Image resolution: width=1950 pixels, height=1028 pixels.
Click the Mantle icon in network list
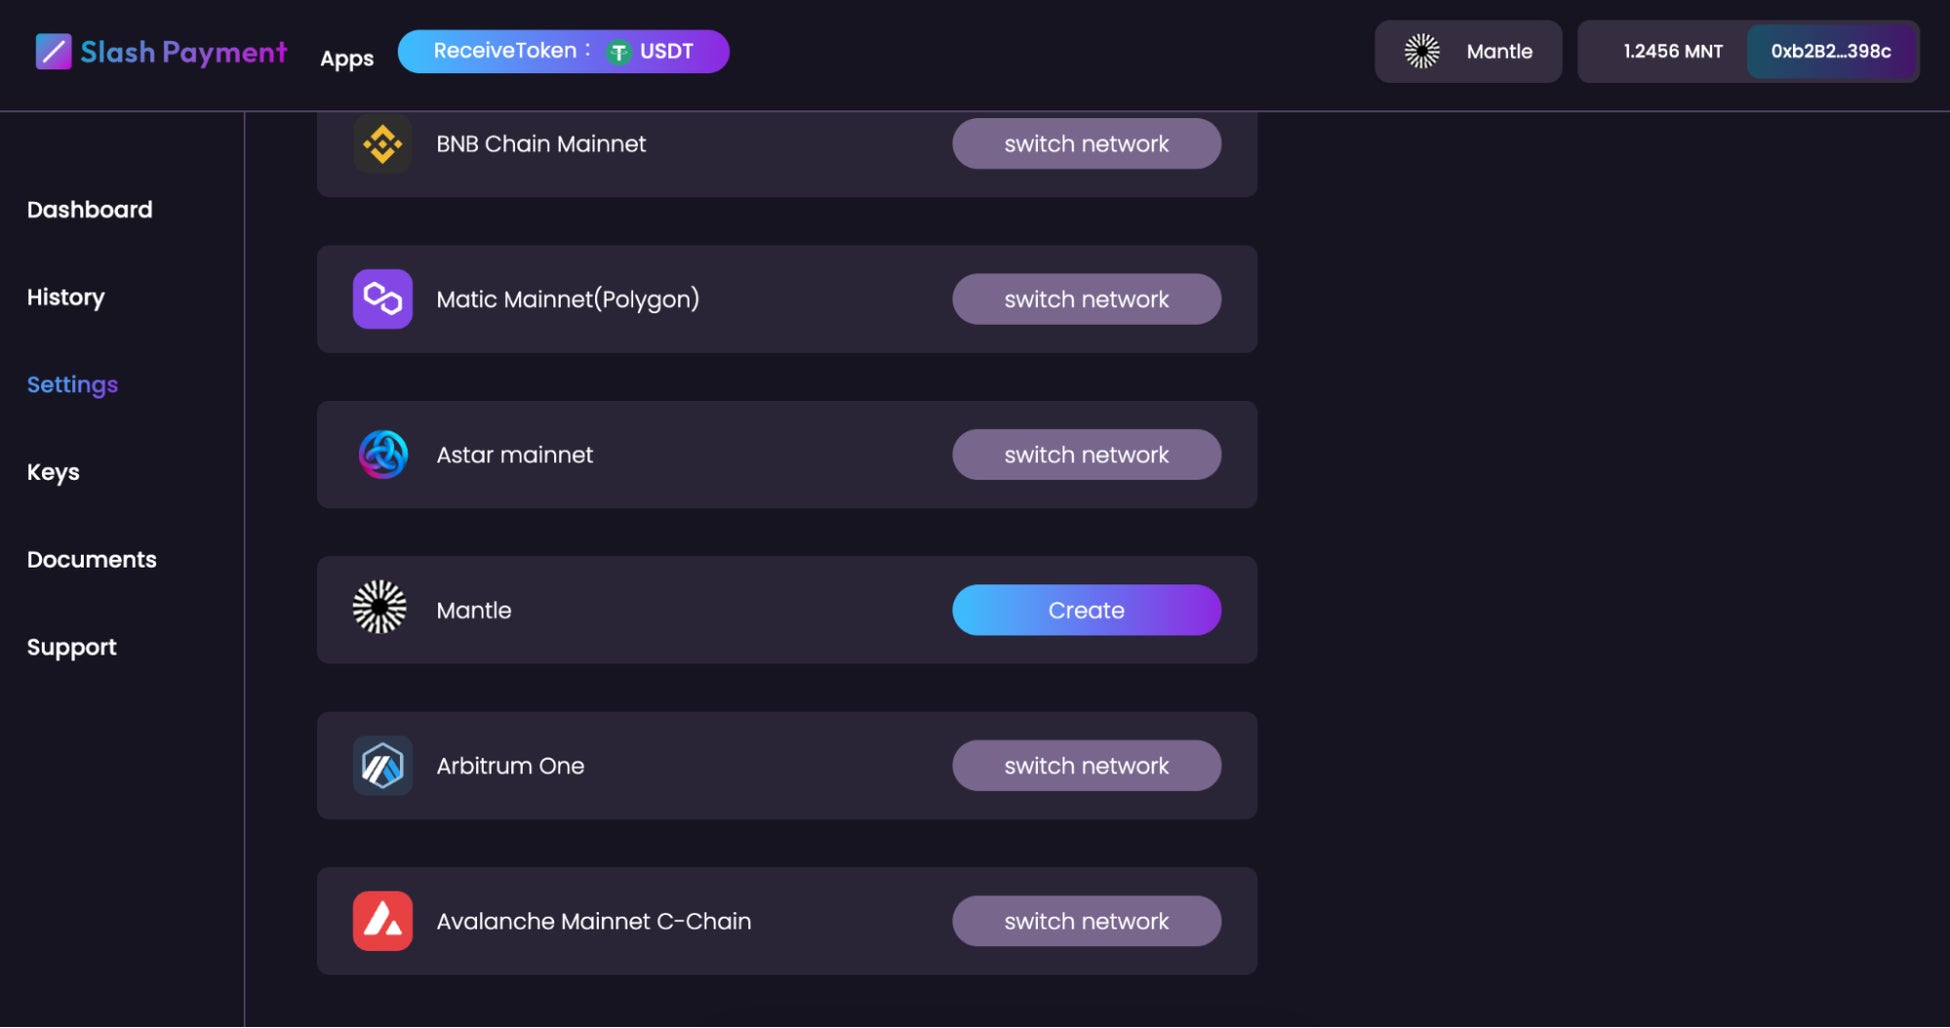[x=380, y=607]
